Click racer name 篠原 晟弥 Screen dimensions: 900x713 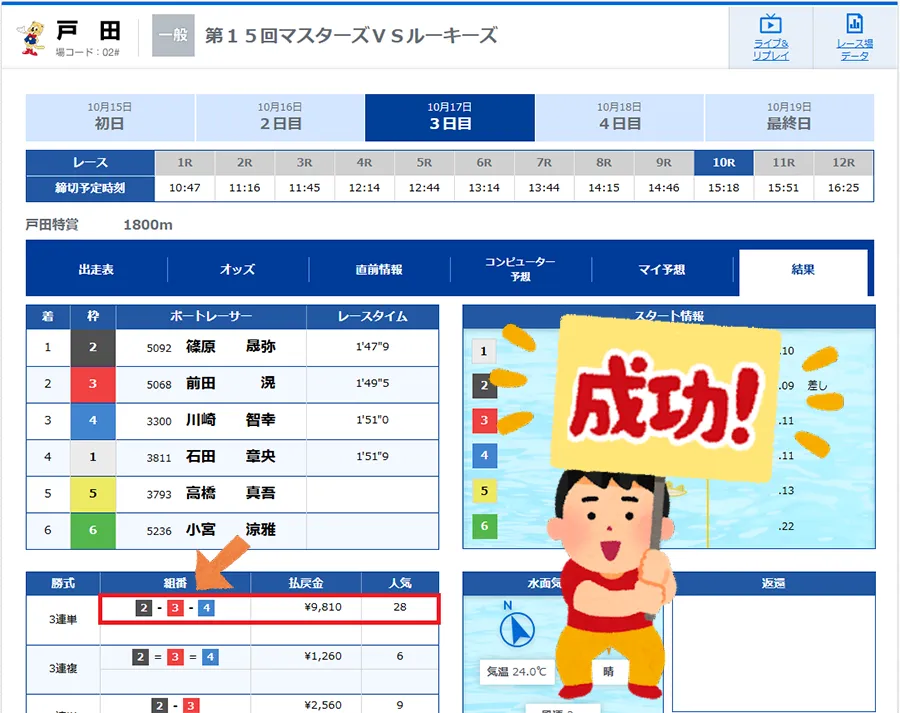tap(231, 347)
